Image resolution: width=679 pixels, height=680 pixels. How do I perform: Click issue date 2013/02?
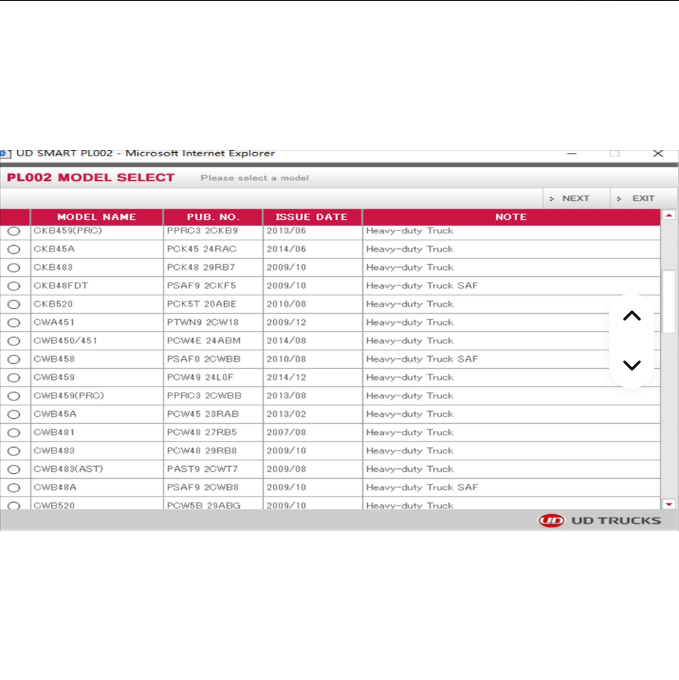(287, 414)
